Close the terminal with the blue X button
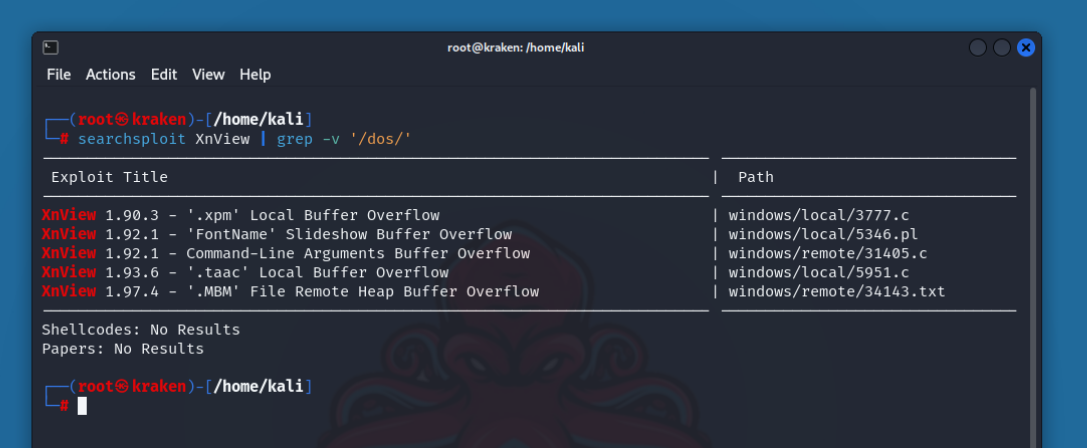Viewport: 1087px width, 448px height. [1025, 47]
